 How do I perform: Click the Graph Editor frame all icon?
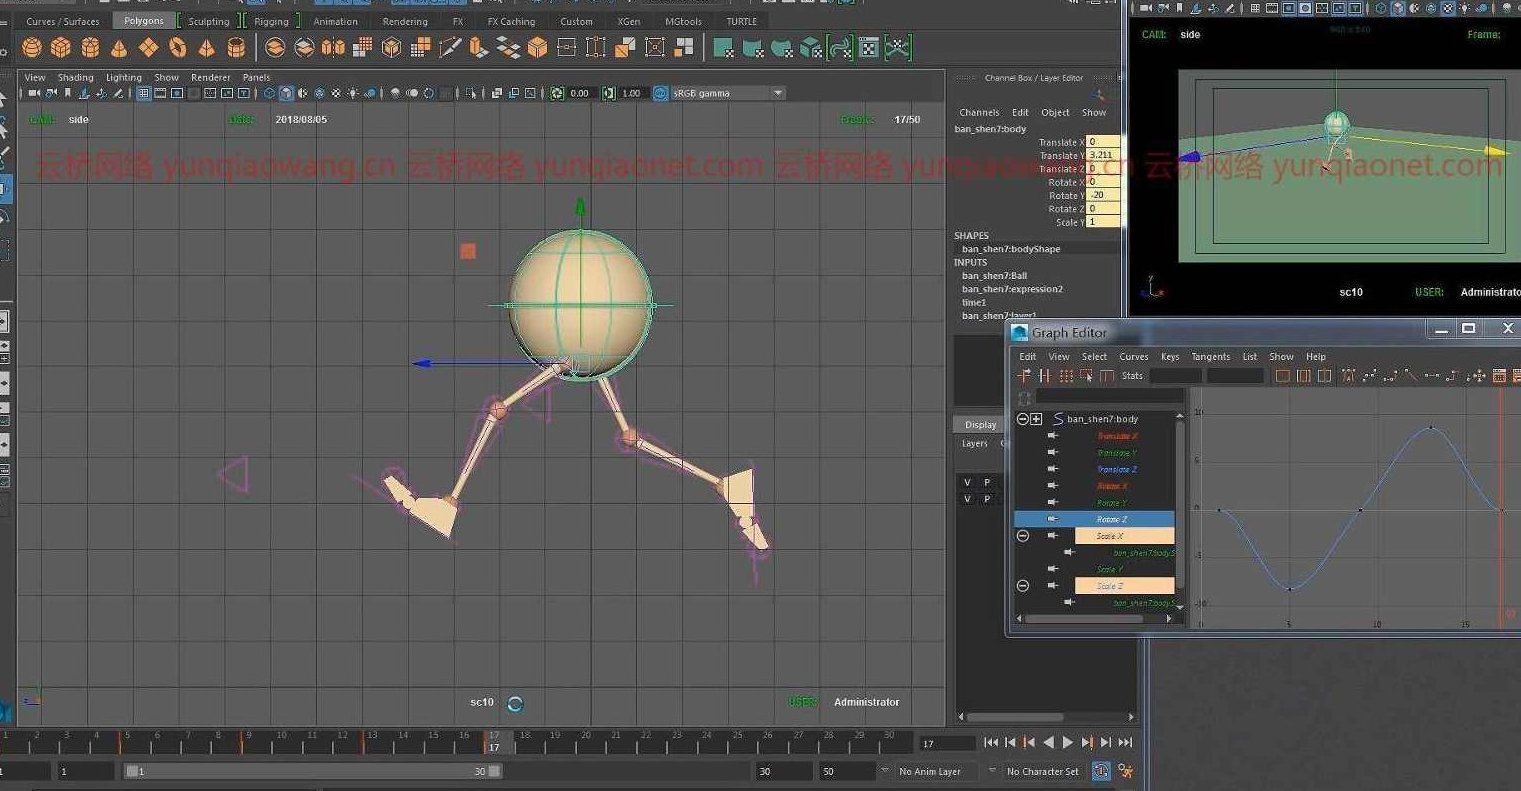[1282, 376]
